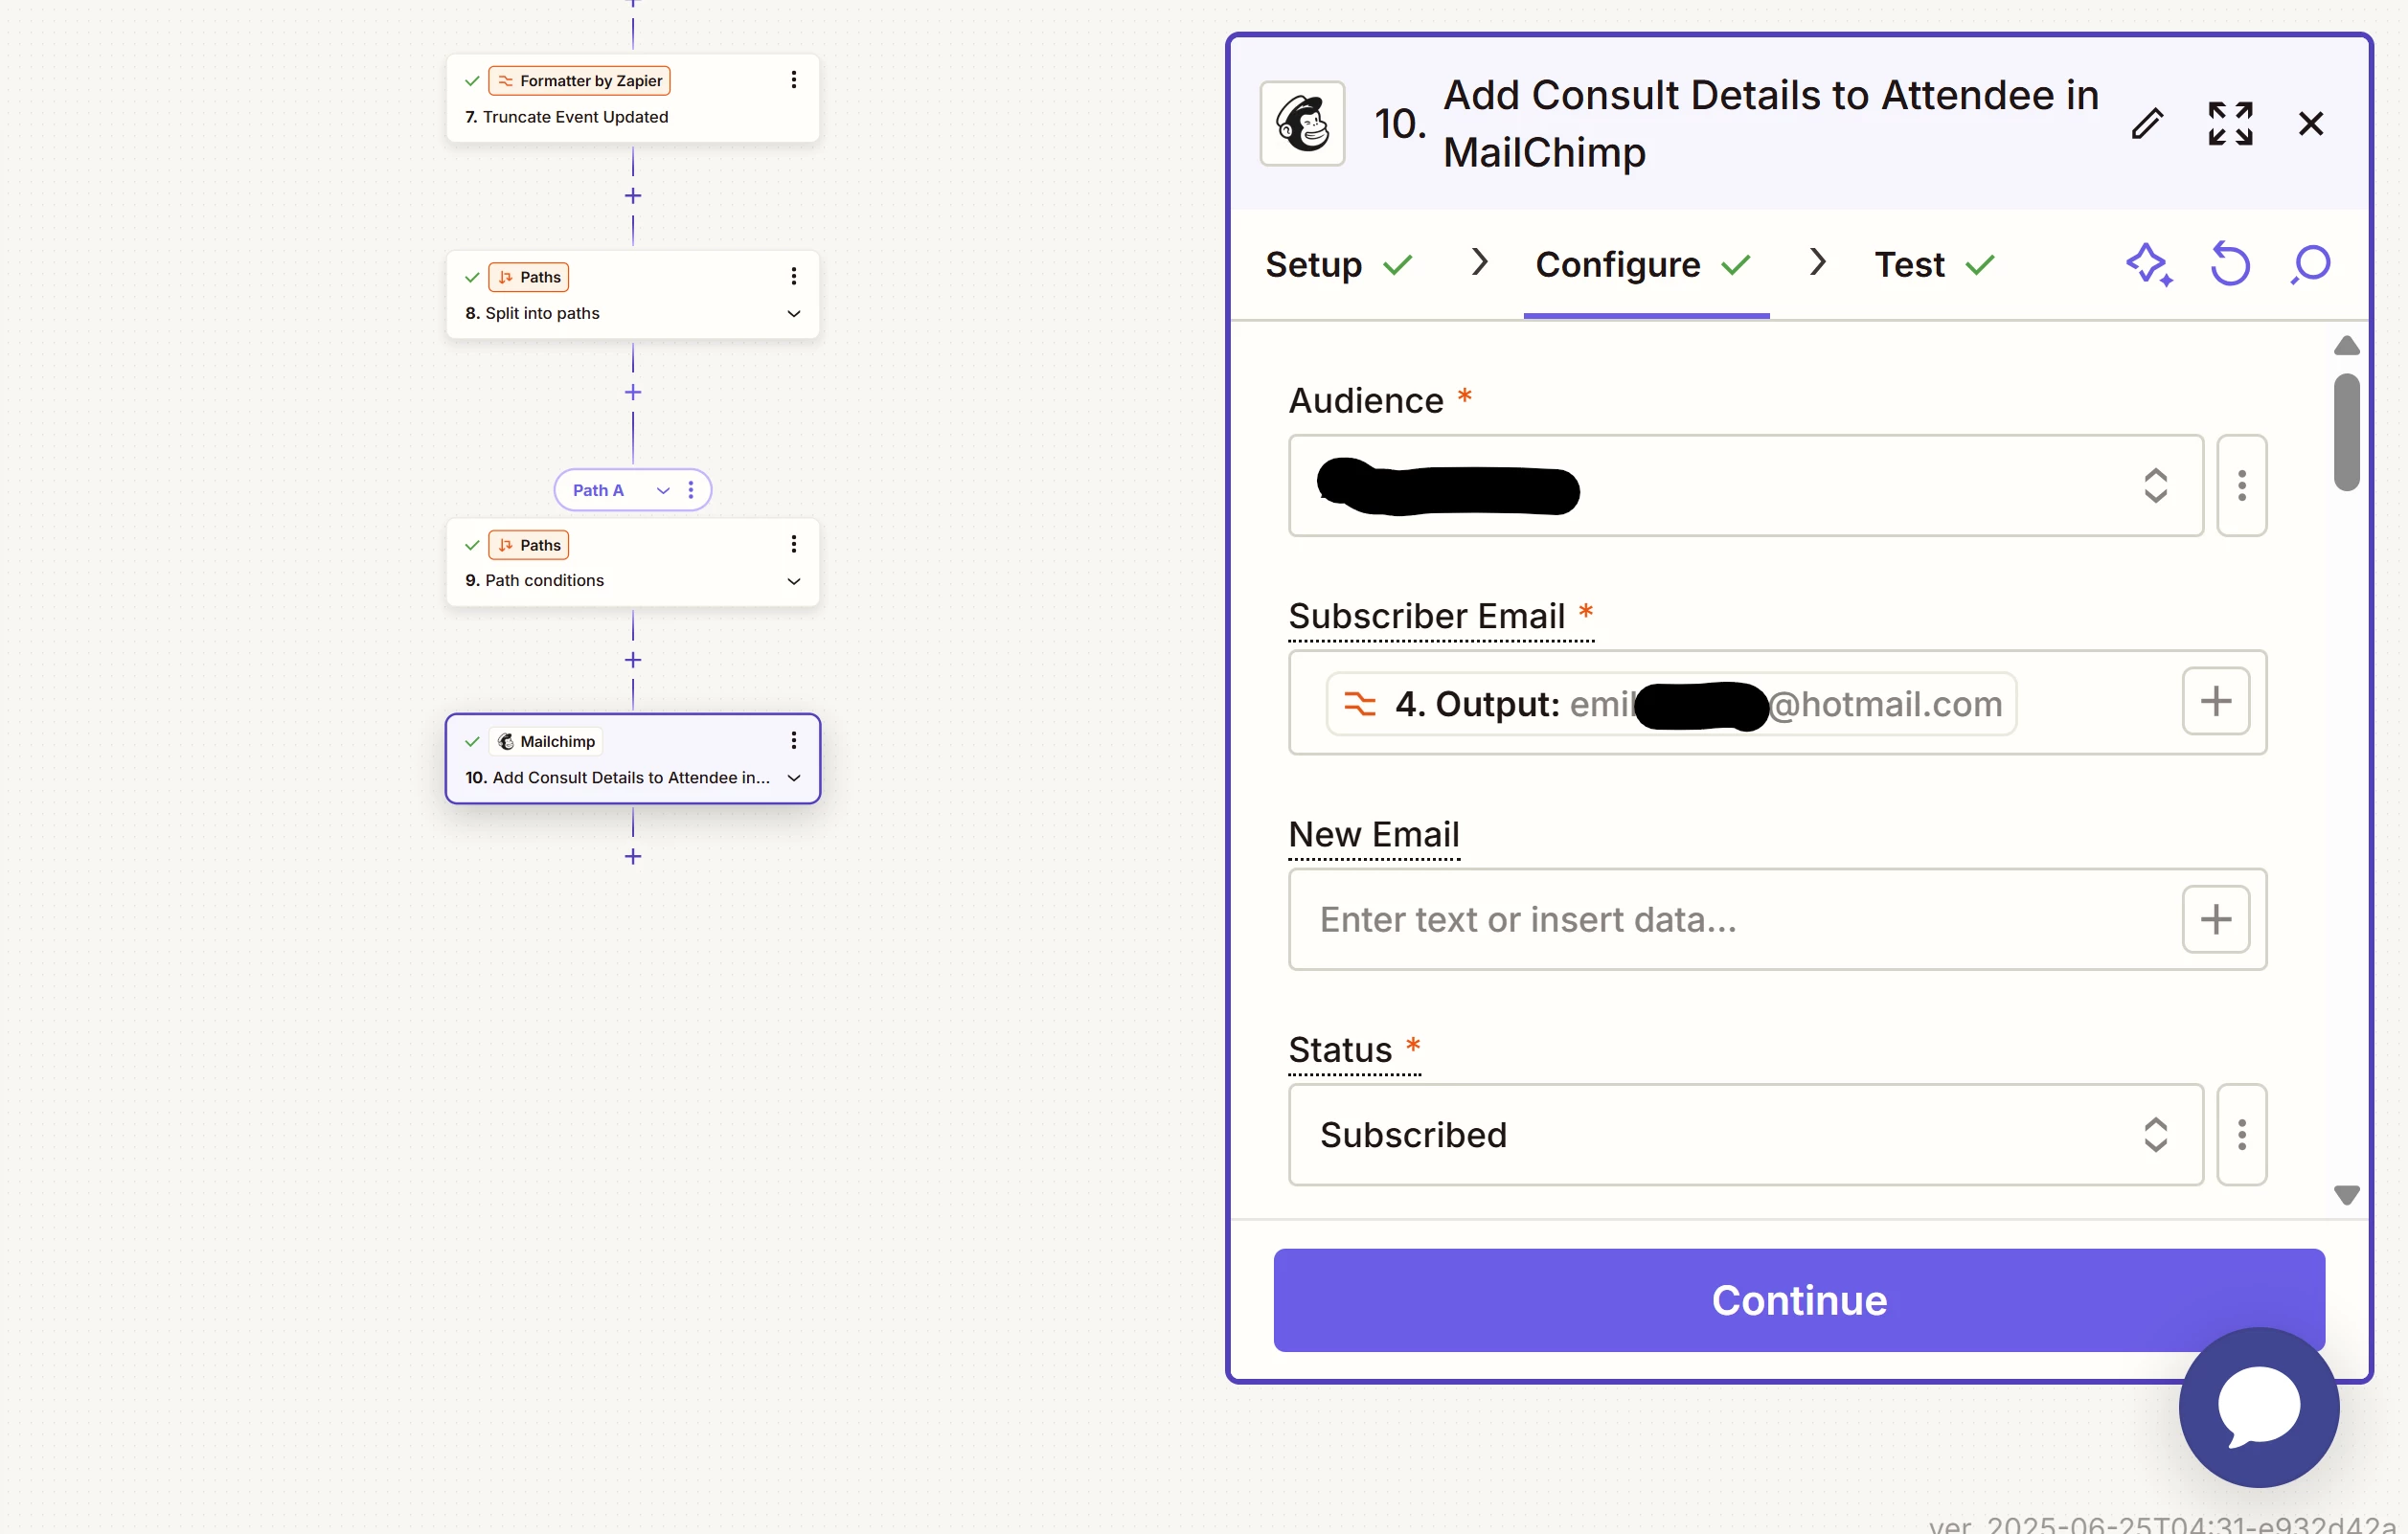Screen dimensions: 2408x1534
Task: Click the Continue button
Action: click(1798, 1300)
